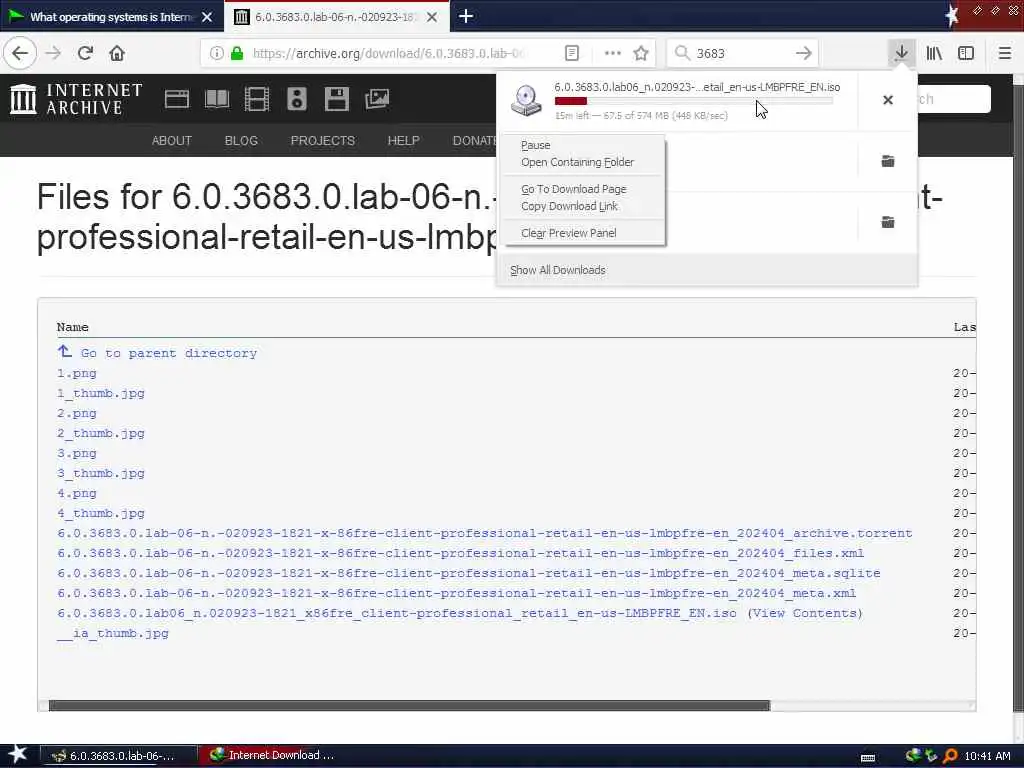Click the ISO disc file icon in downloads
Screen dimensions: 1024x768
tap(526, 101)
